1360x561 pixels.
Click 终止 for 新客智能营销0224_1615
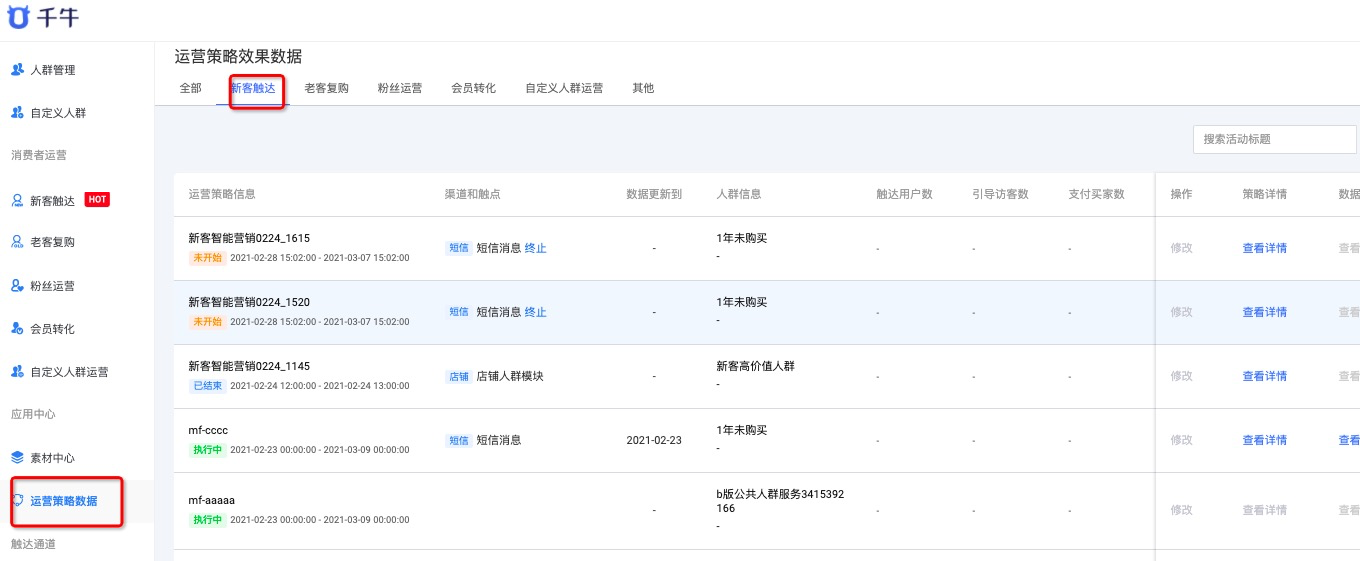click(536, 248)
